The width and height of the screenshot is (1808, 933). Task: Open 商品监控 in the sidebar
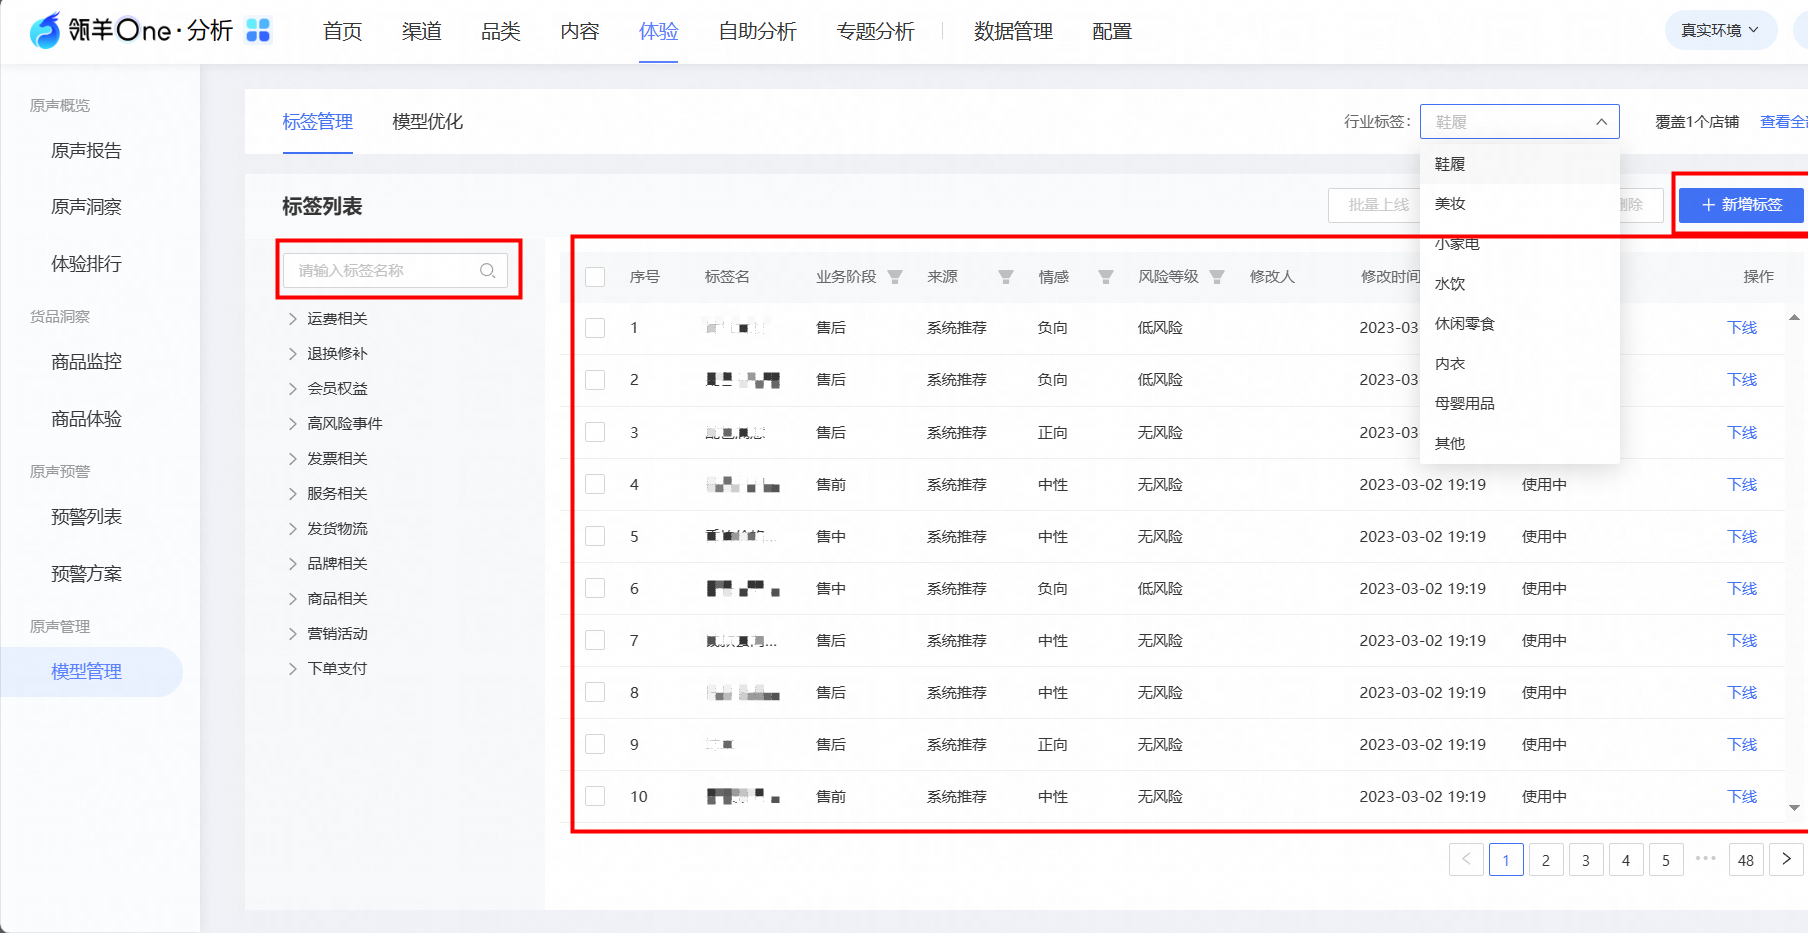pos(87,362)
